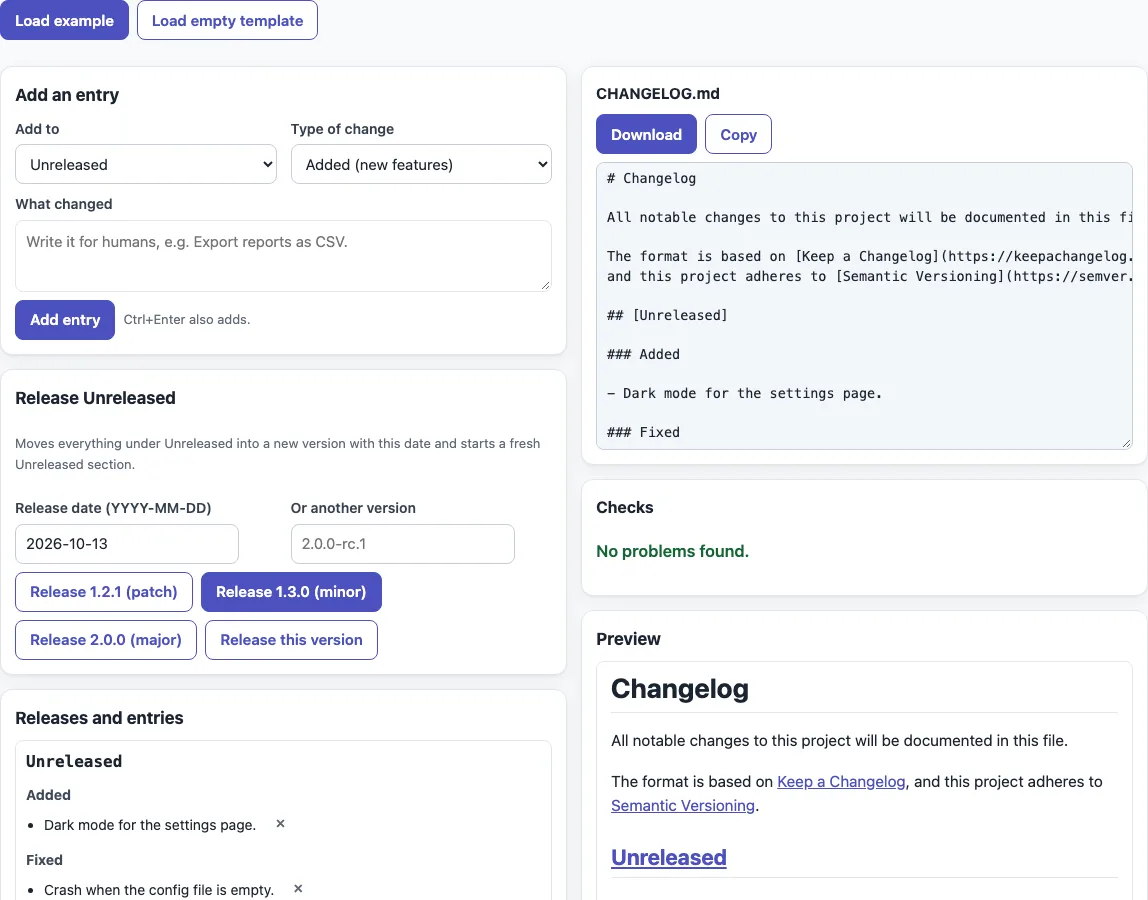Click the '### Added' line in markdown
This screenshot has height=900, width=1148.
coord(643,354)
